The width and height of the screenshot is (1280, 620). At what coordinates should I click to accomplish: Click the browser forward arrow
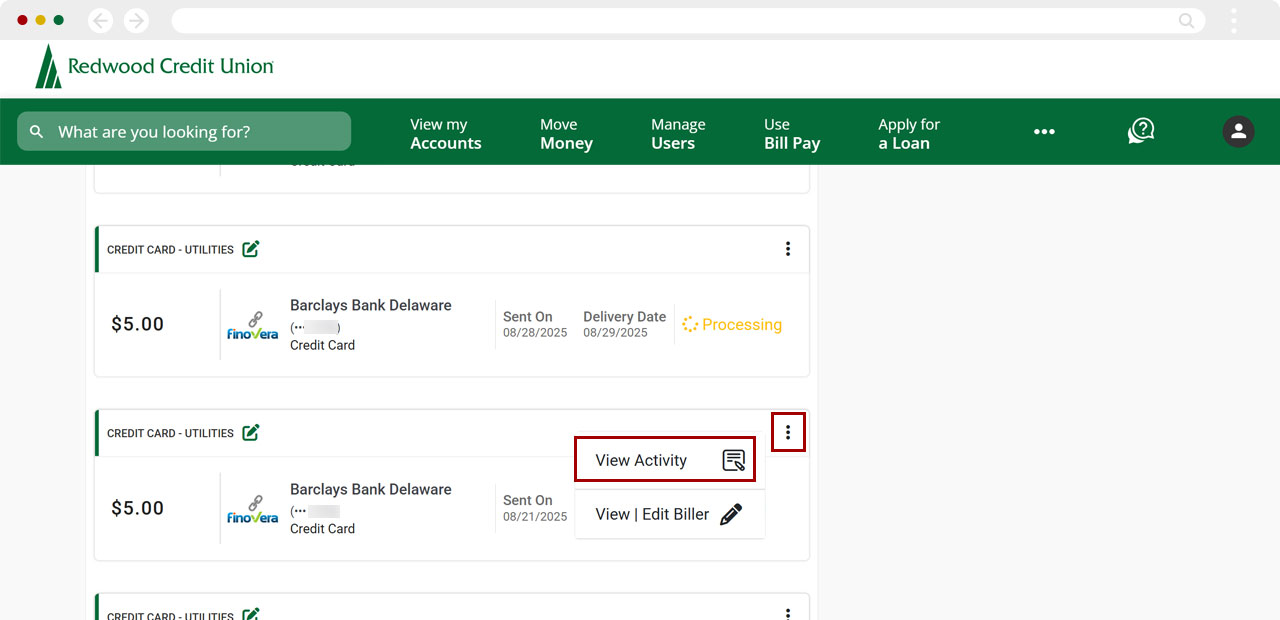(136, 19)
